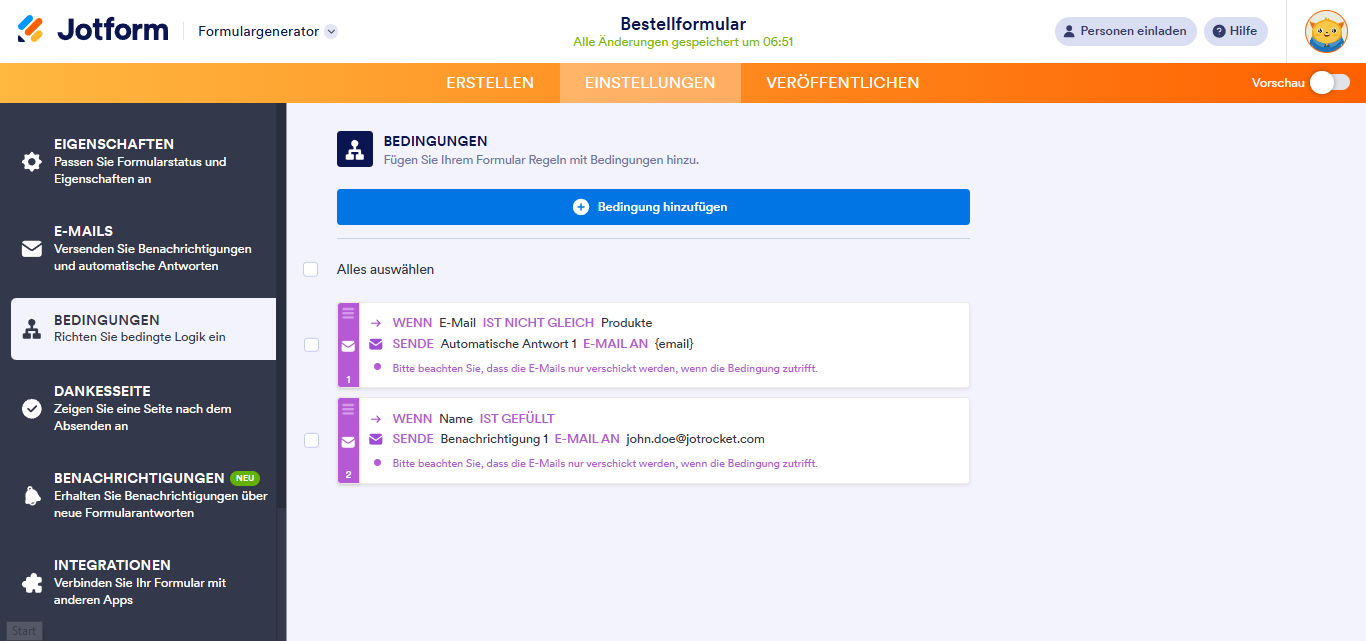
Task: Click the Bestellformular form title
Action: [683, 24]
